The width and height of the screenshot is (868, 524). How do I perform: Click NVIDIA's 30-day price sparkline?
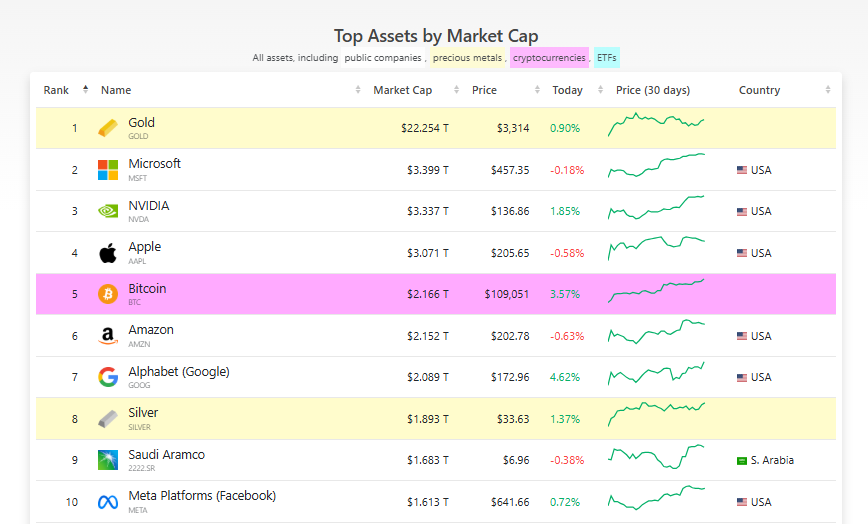point(656,207)
